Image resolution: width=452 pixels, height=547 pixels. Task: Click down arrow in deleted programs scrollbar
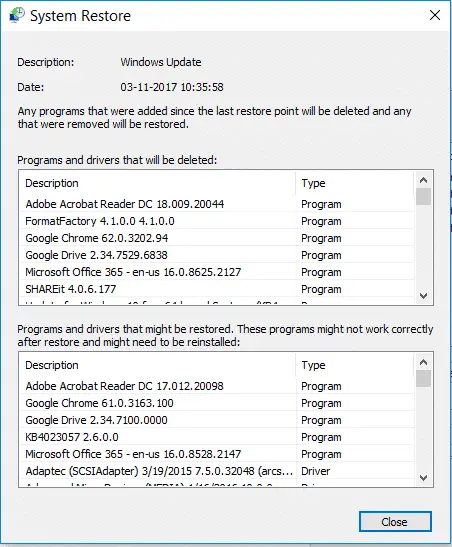pos(423,296)
